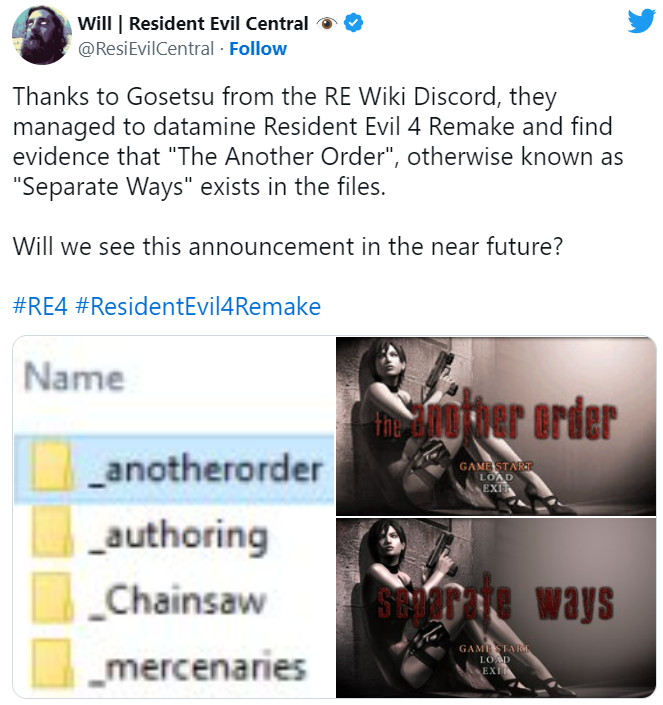Click the blue verified checkmark badge
Screen dimensions: 663x705
coord(353,23)
